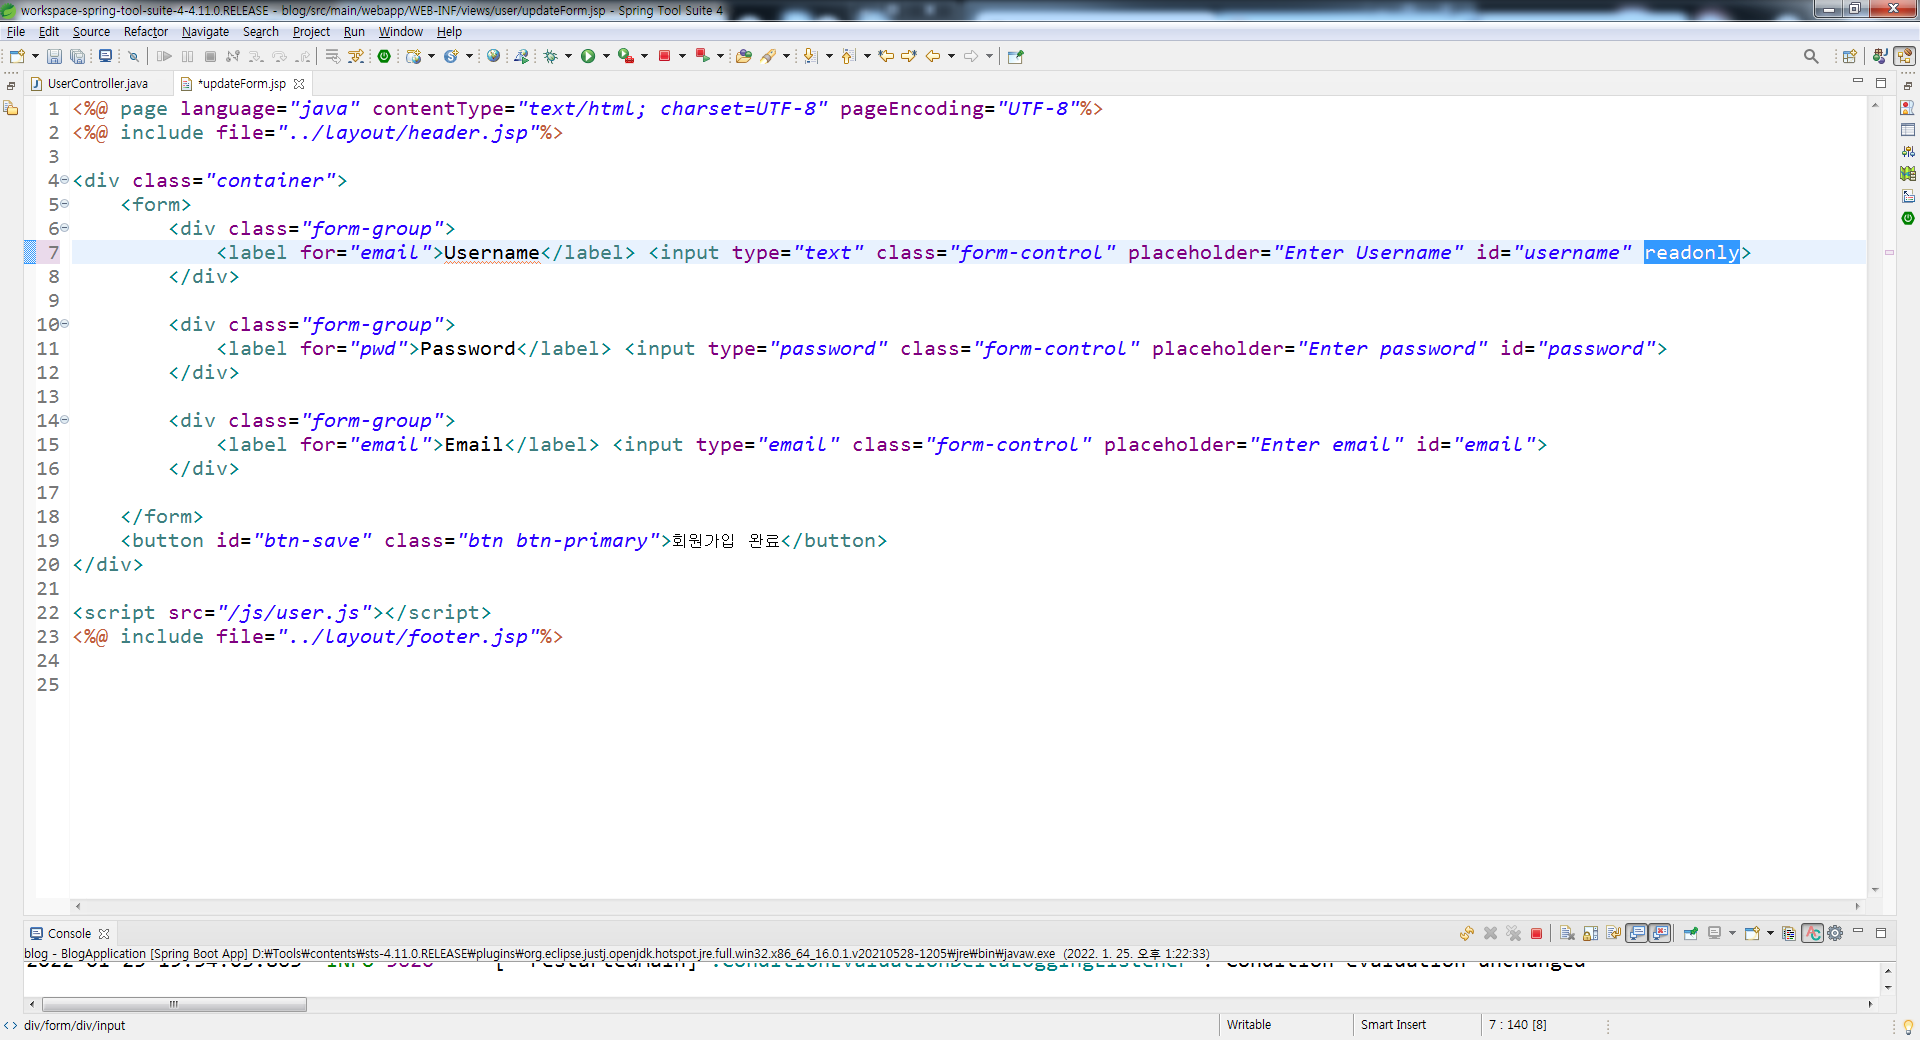
Task: Click the right sidebar green Spring power icon
Action: coord(1908,218)
